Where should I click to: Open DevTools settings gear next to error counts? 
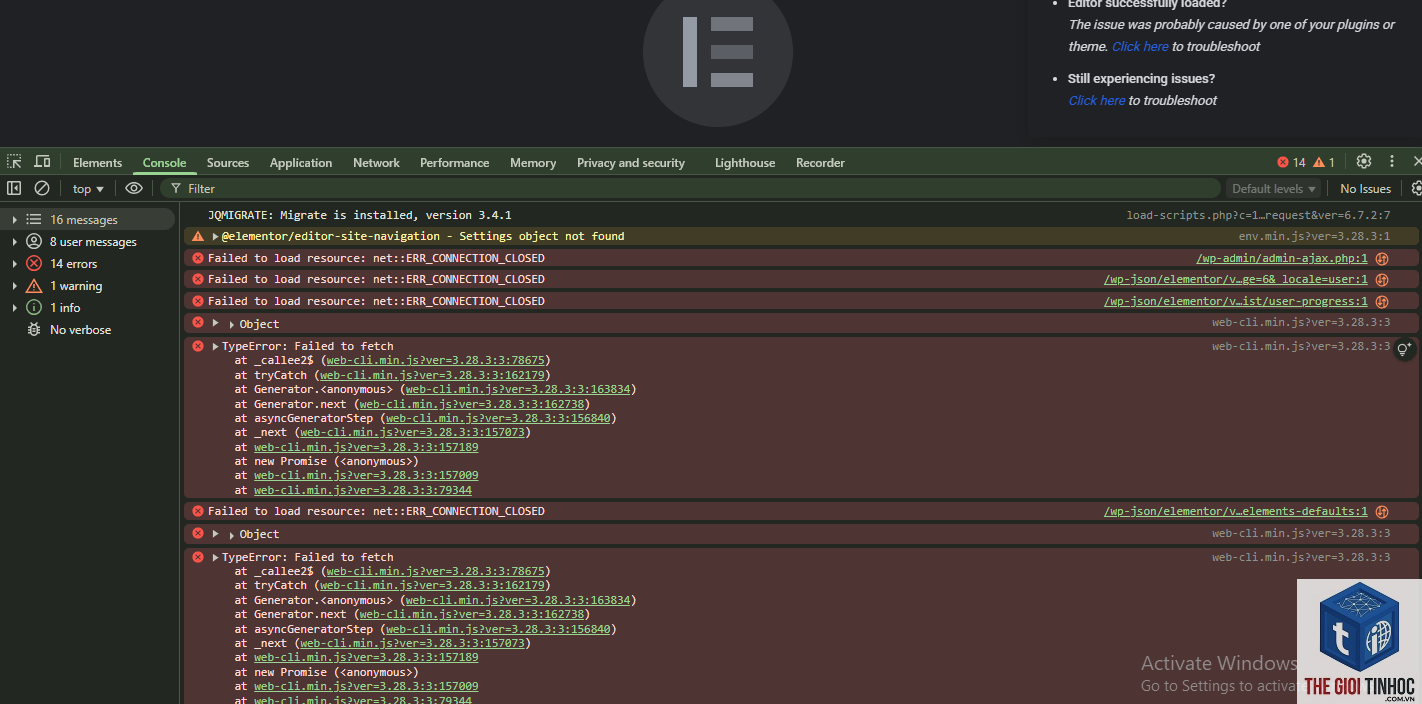point(1364,162)
